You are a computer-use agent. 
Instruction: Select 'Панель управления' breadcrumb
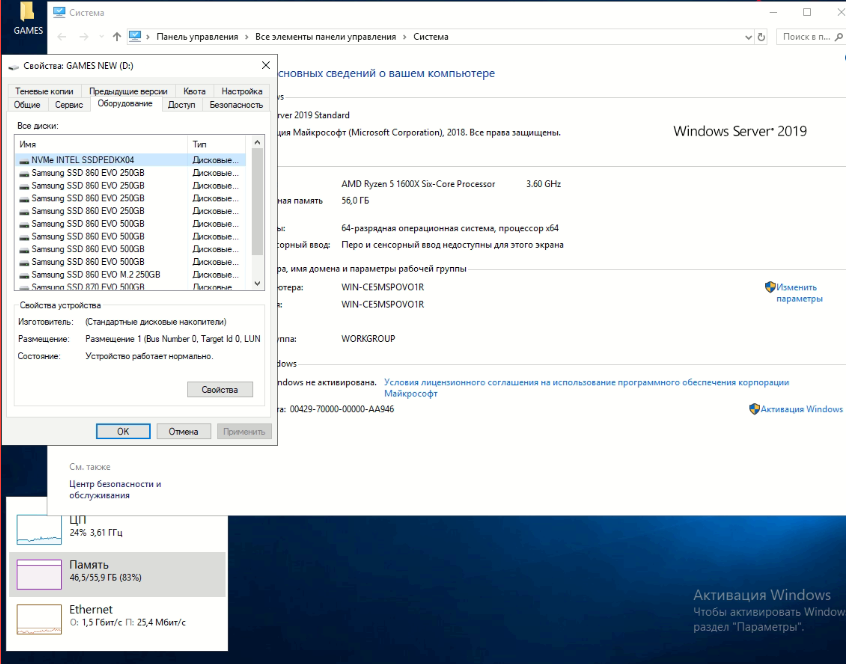(197, 37)
